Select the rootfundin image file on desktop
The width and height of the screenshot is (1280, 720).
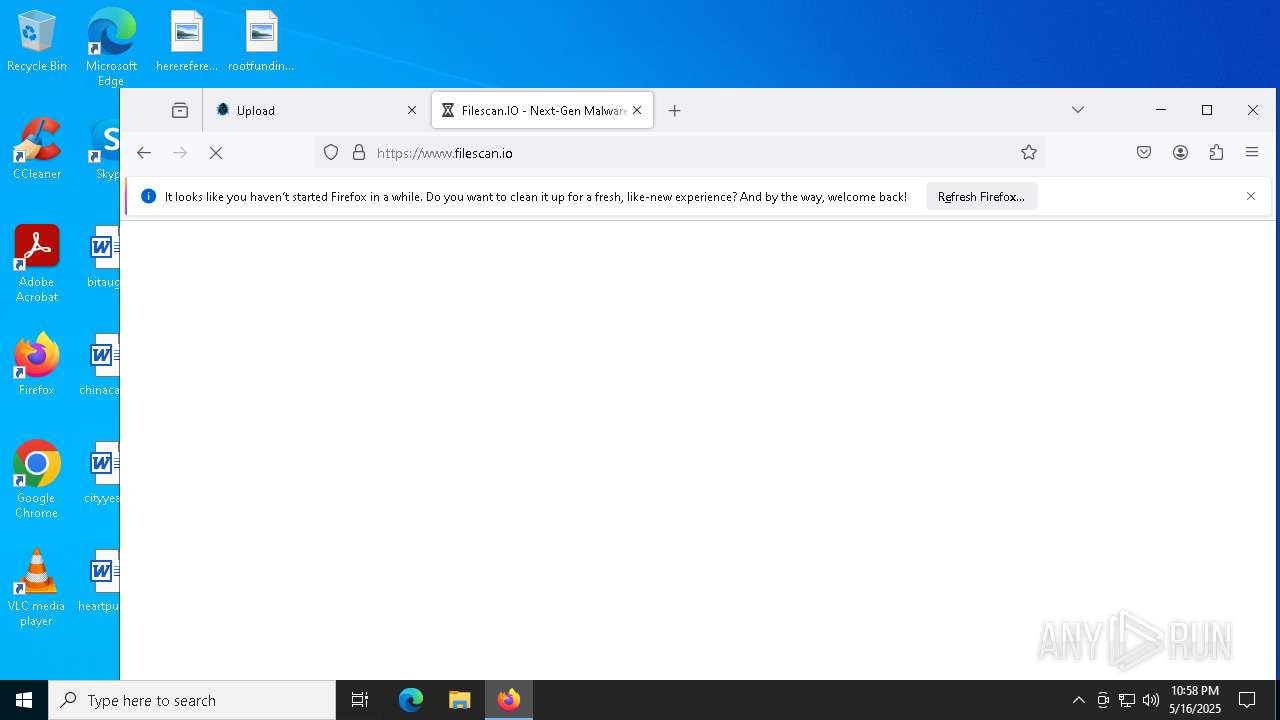point(261,42)
